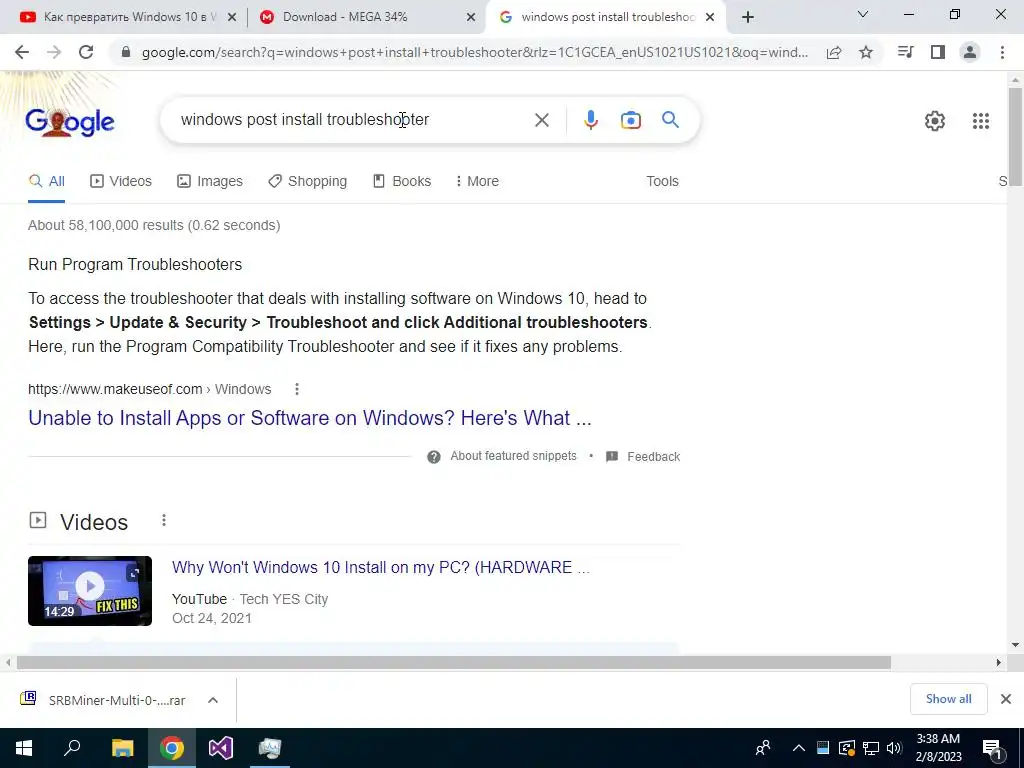
Task: Click the address bar URL
Action: [475, 52]
